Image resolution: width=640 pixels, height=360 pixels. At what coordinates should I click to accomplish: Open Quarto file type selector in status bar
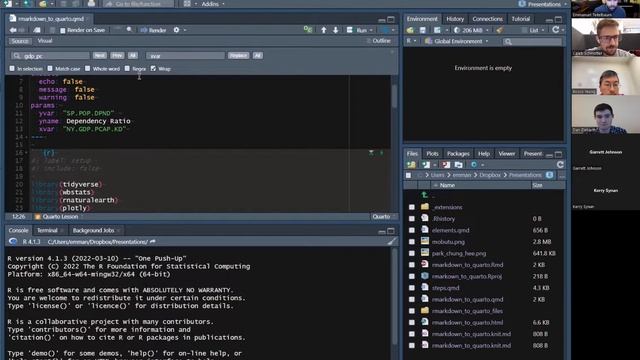(384, 216)
